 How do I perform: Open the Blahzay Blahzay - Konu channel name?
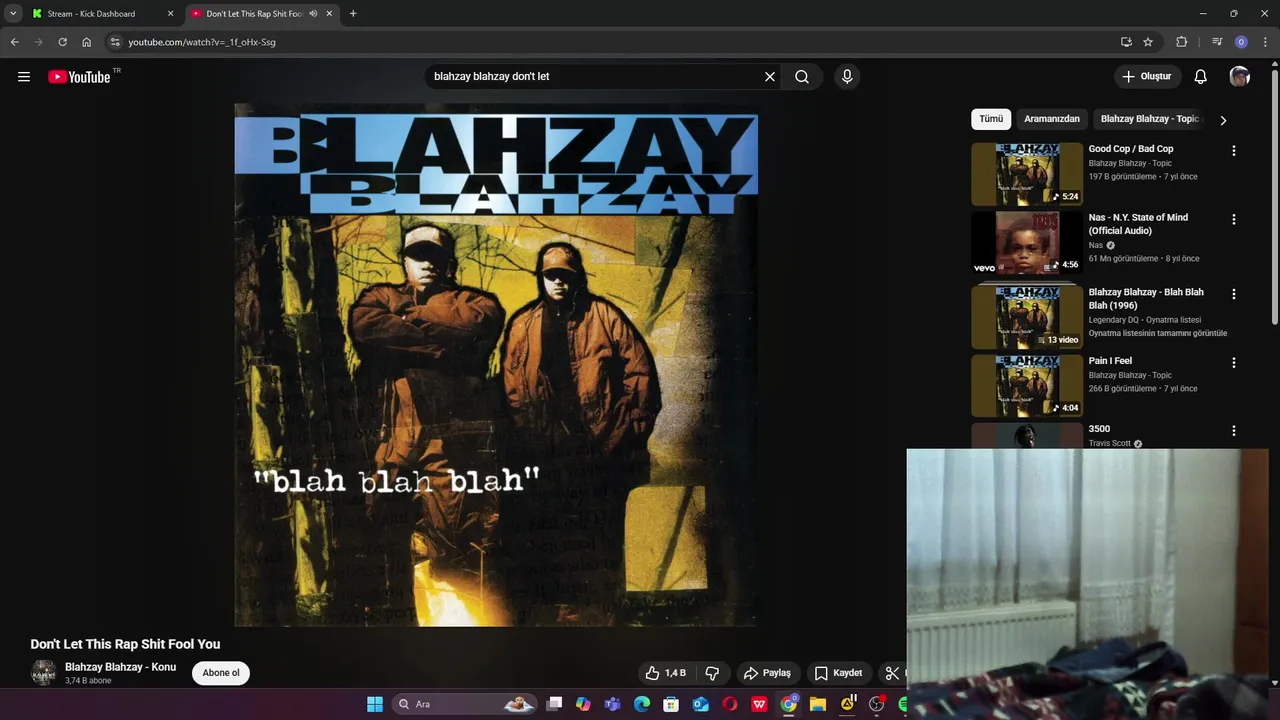click(x=120, y=667)
